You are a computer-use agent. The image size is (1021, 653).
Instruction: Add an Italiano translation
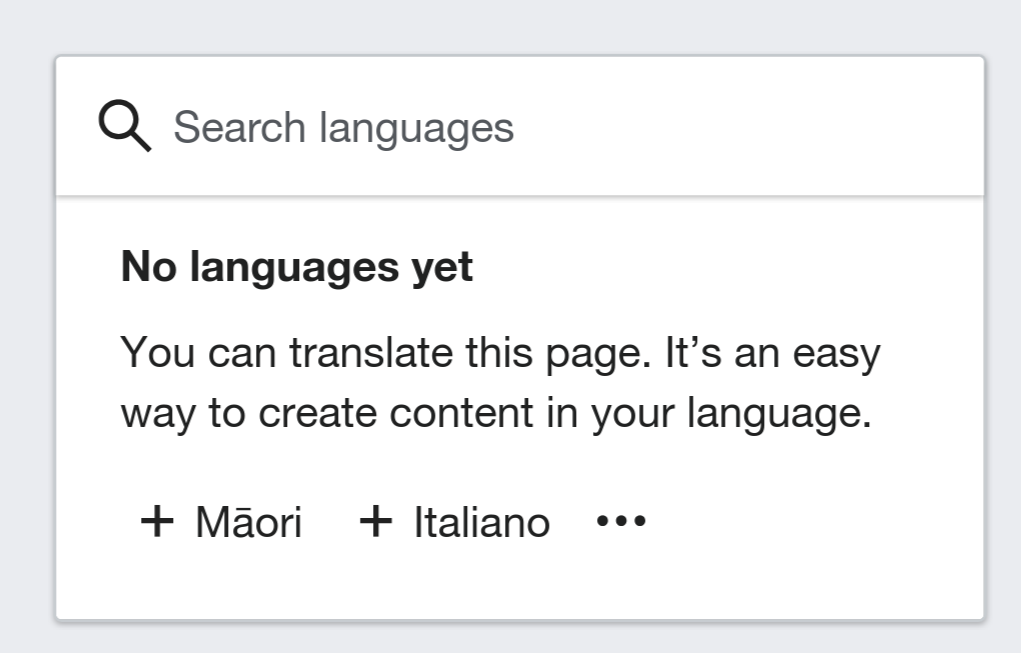(x=455, y=521)
